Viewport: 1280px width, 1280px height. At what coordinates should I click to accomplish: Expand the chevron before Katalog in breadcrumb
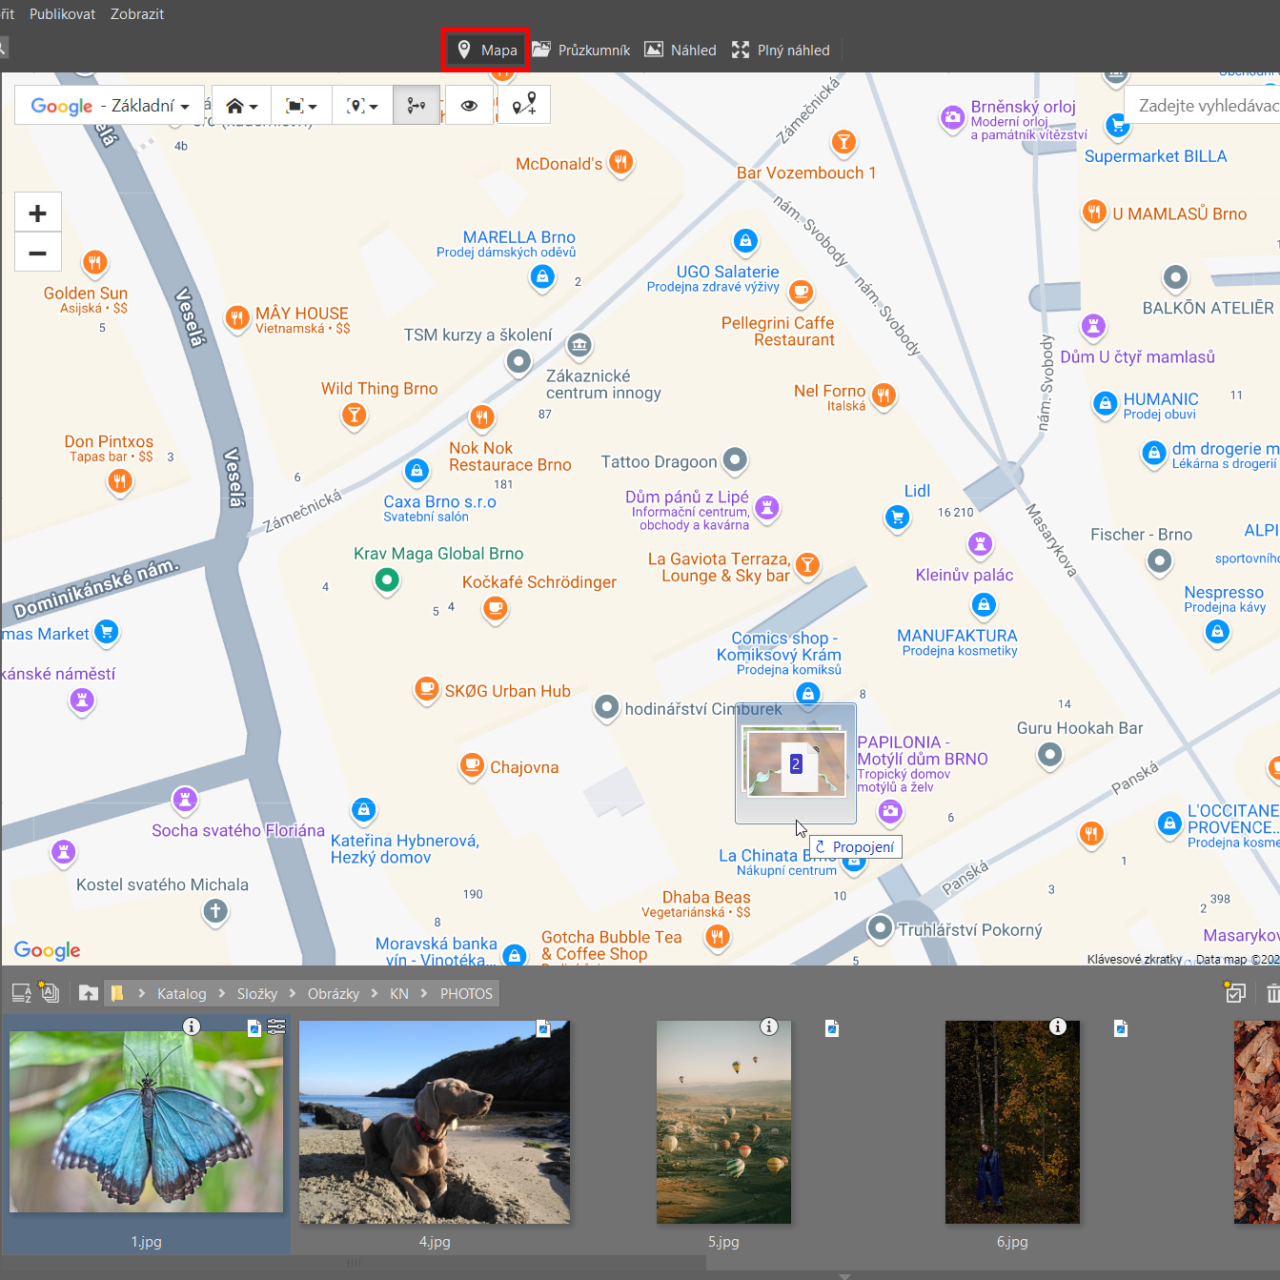click(142, 993)
